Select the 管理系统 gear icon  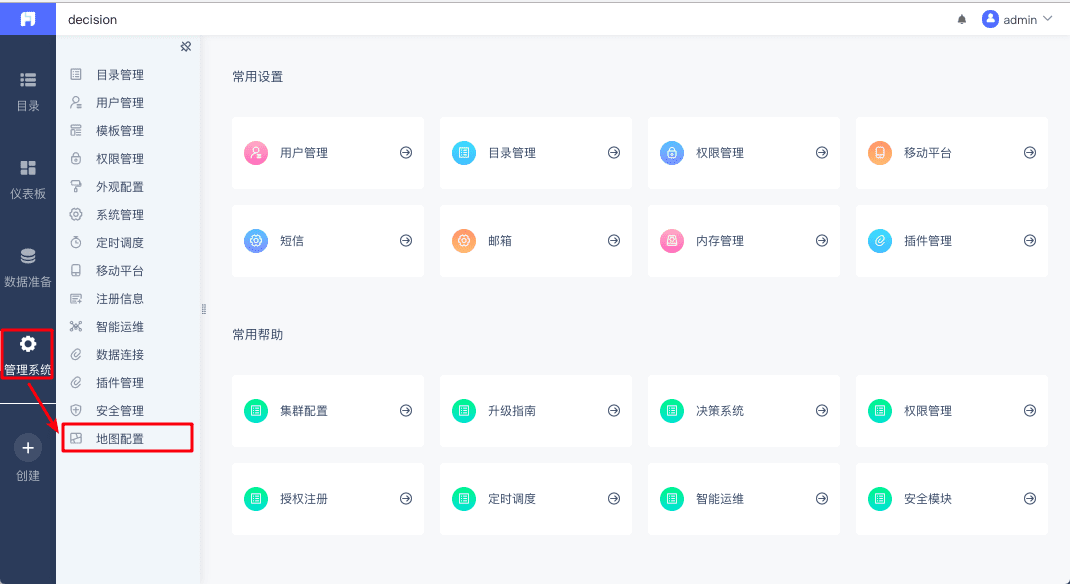click(28, 344)
